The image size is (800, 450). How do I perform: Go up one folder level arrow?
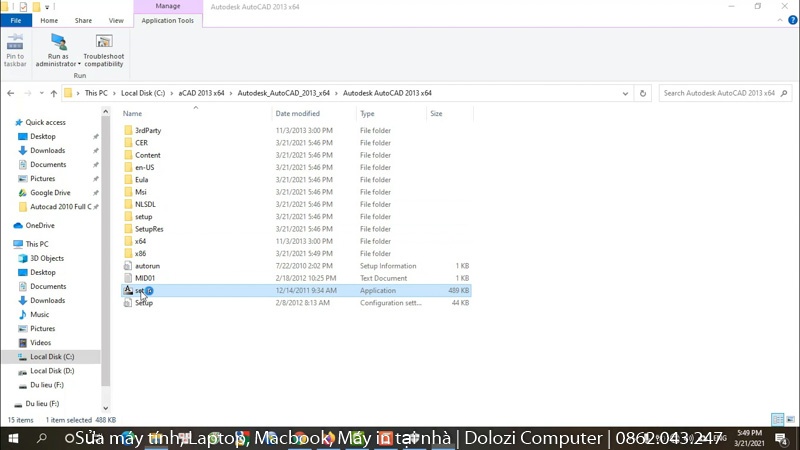pos(54,93)
